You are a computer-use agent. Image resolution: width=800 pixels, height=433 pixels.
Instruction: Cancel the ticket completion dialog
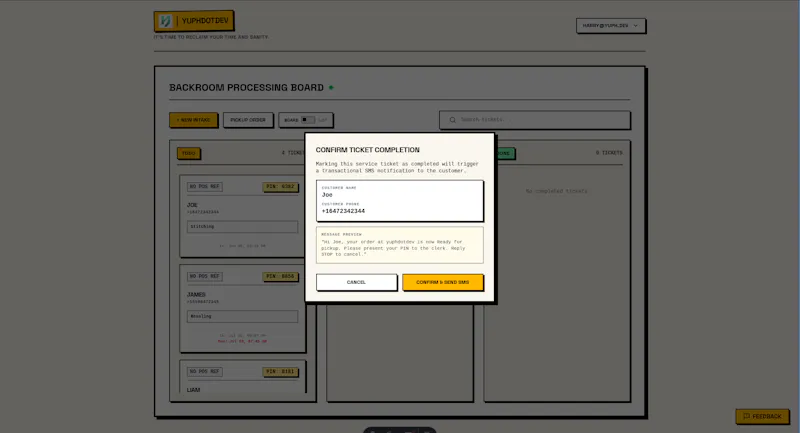(356, 282)
